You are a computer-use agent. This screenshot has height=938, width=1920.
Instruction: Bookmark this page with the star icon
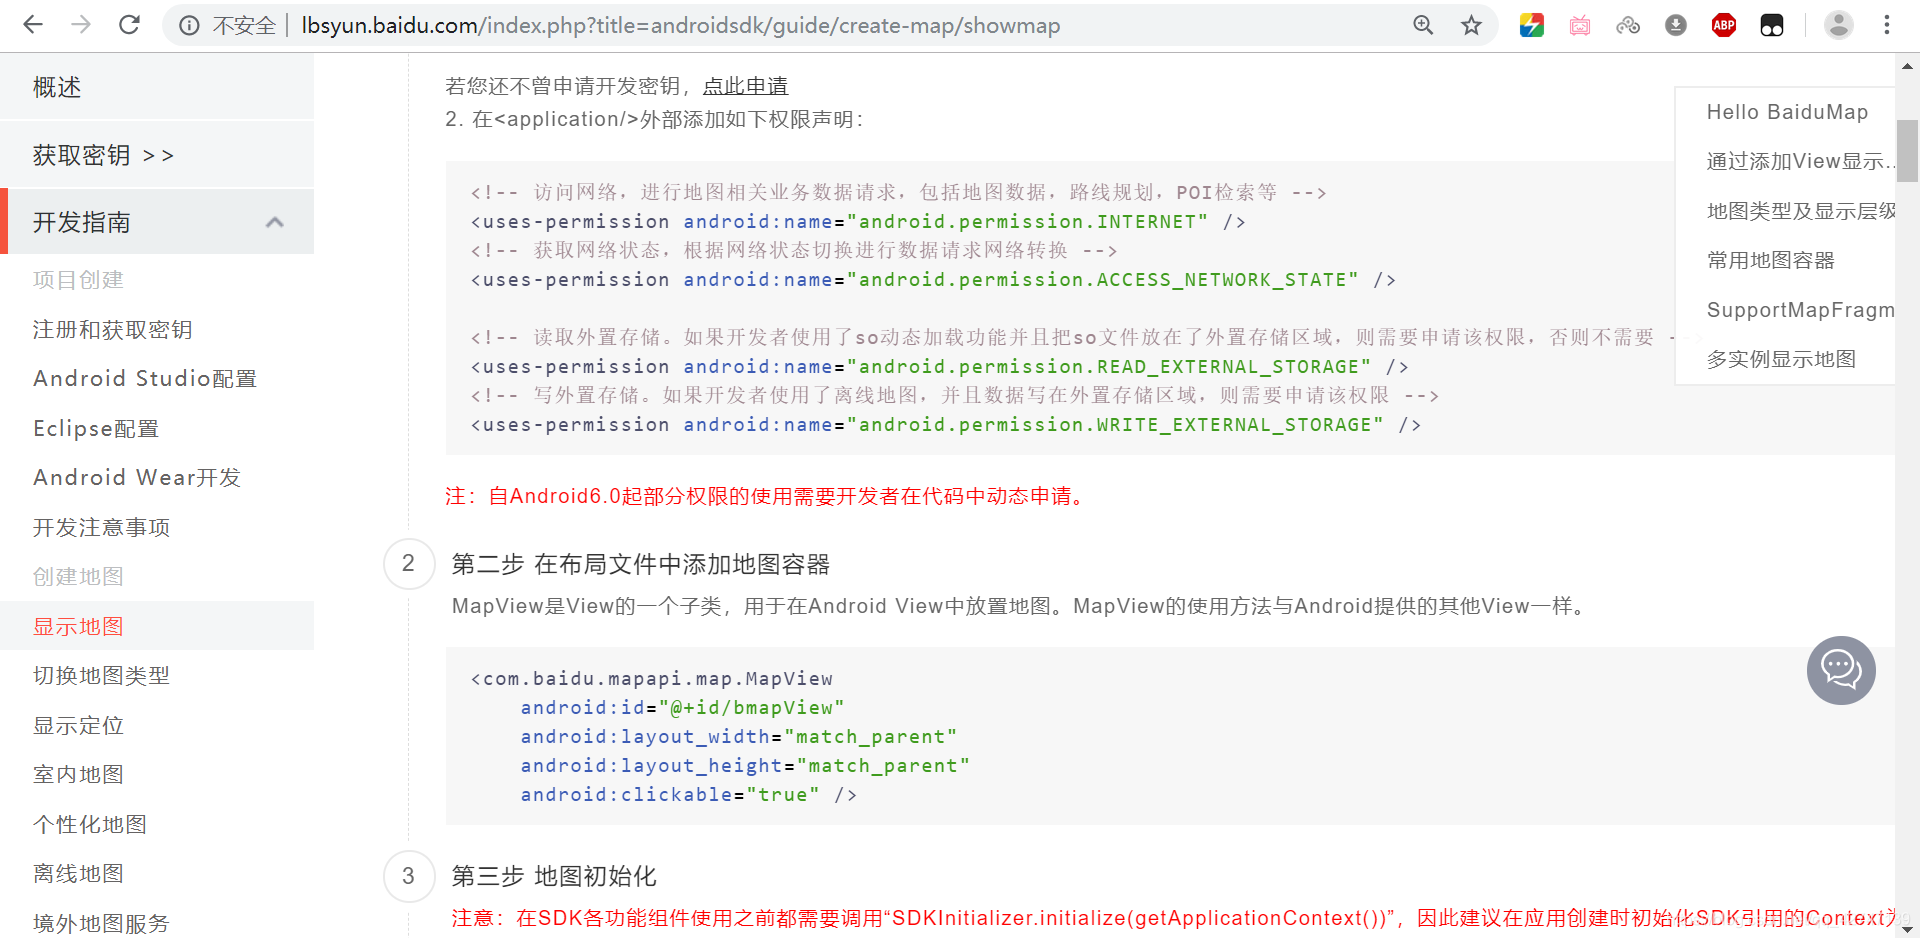coord(1471,25)
